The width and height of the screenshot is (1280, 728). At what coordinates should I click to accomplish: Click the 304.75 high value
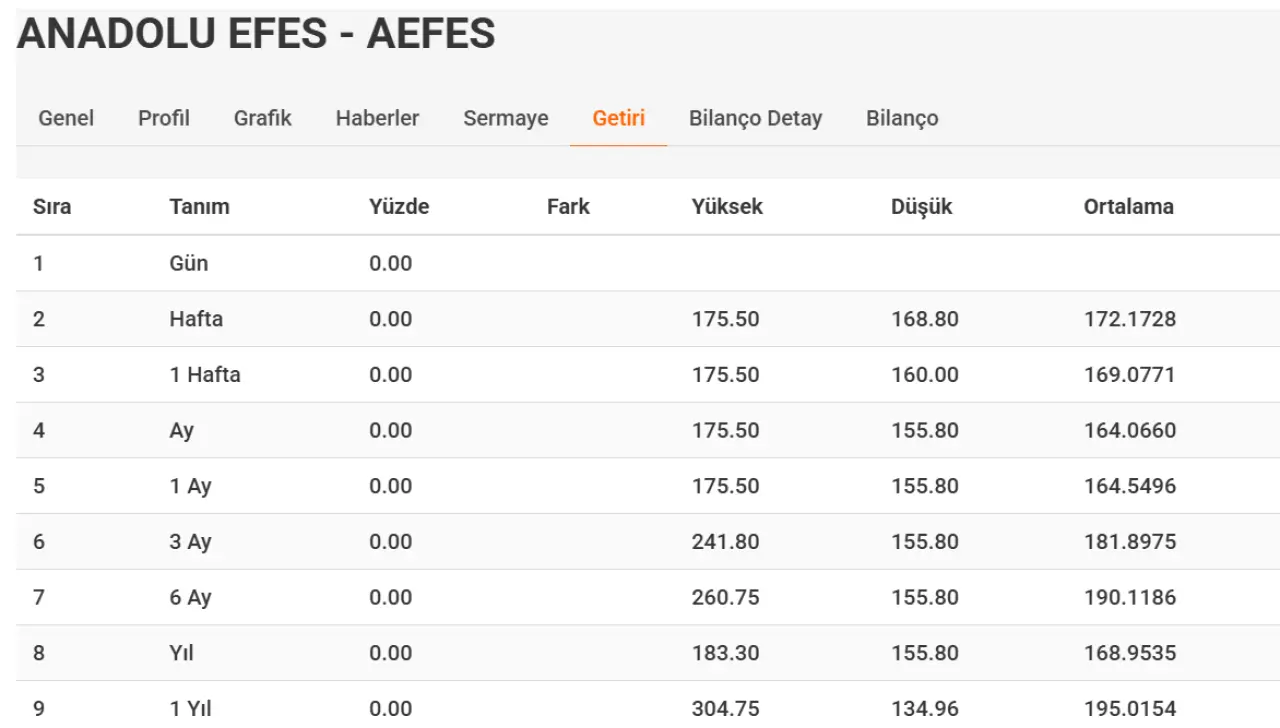pyautogui.click(x=726, y=709)
